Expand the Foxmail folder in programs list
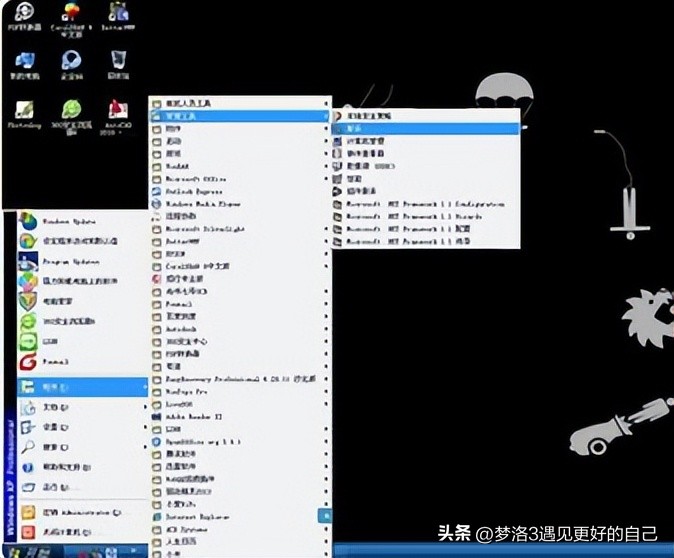The height and width of the screenshot is (558, 674). tap(241, 304)
